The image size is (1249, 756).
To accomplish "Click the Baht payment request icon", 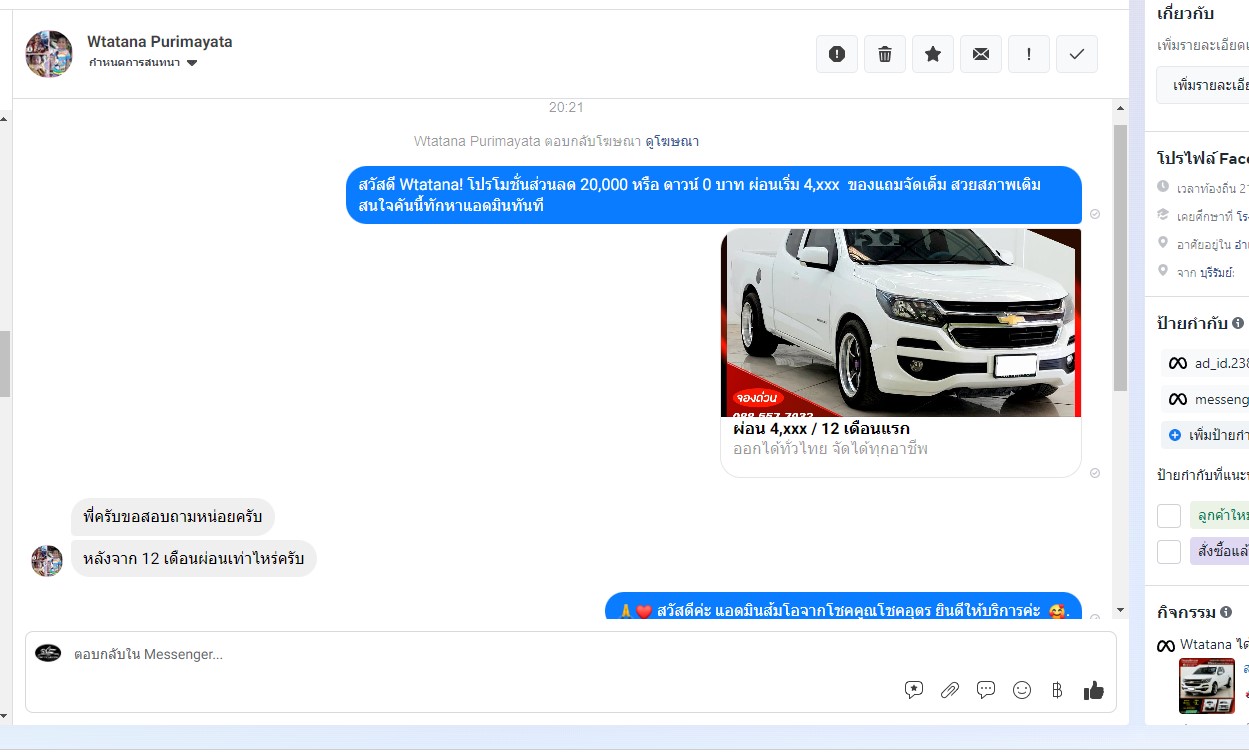I will (1057, 689).
